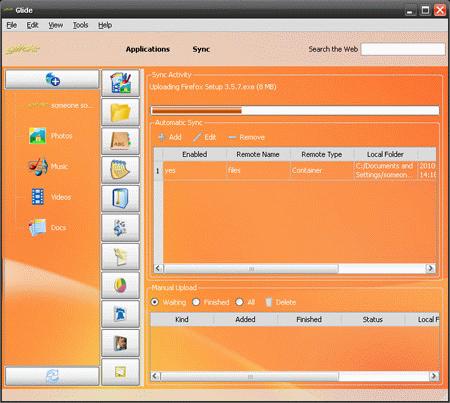Select the All radio button
The height and width of the screenshot is (403, 450).
[239, 302]
